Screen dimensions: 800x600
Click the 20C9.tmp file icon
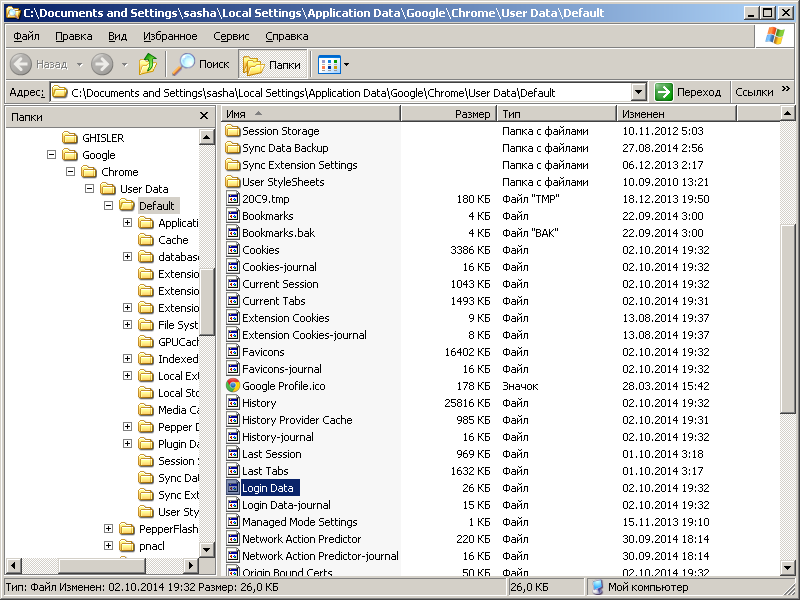click(x=233, y=198)
